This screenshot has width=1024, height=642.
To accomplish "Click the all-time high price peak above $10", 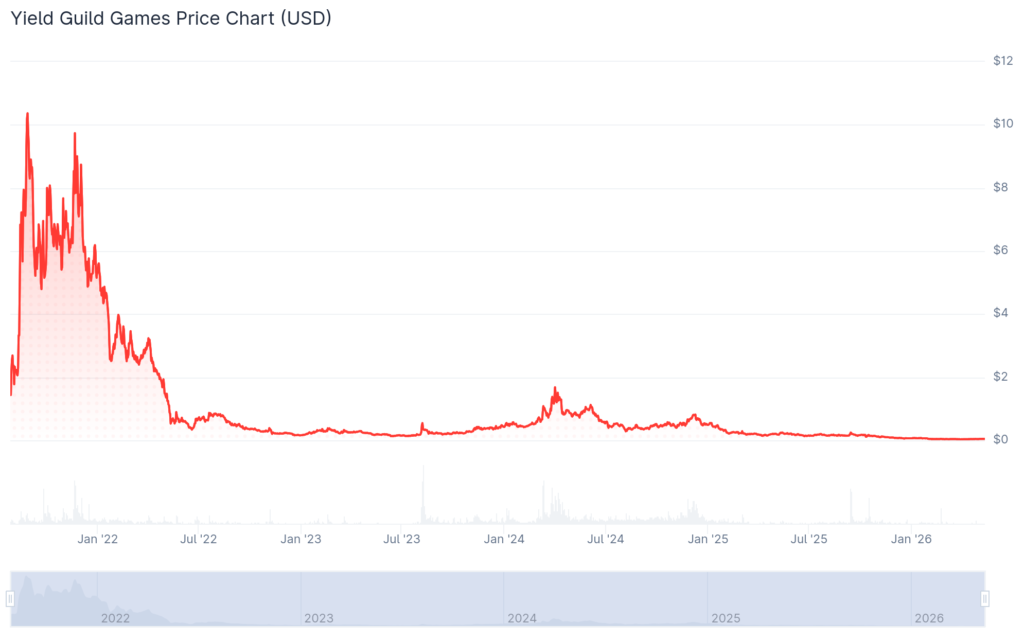I will click(x=27, y=114).
